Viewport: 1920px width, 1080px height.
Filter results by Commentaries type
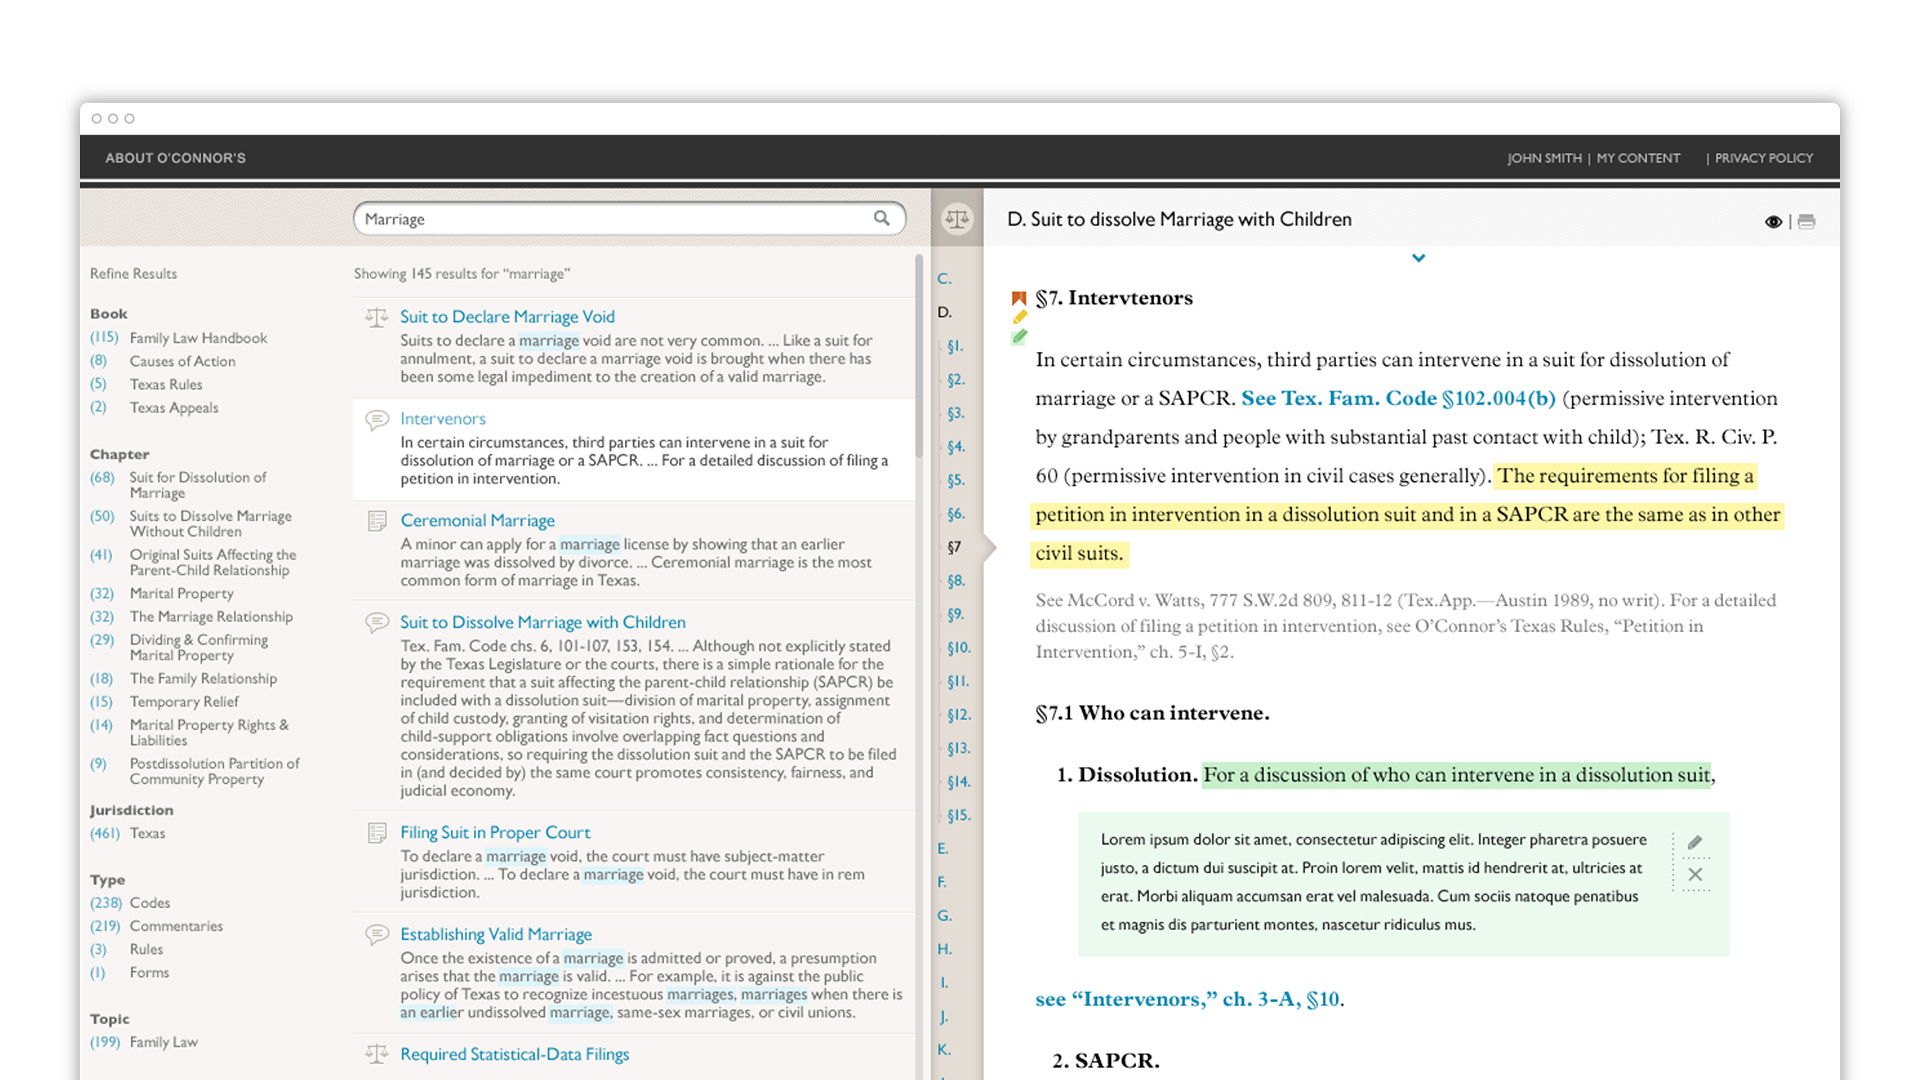coord(176,926)
